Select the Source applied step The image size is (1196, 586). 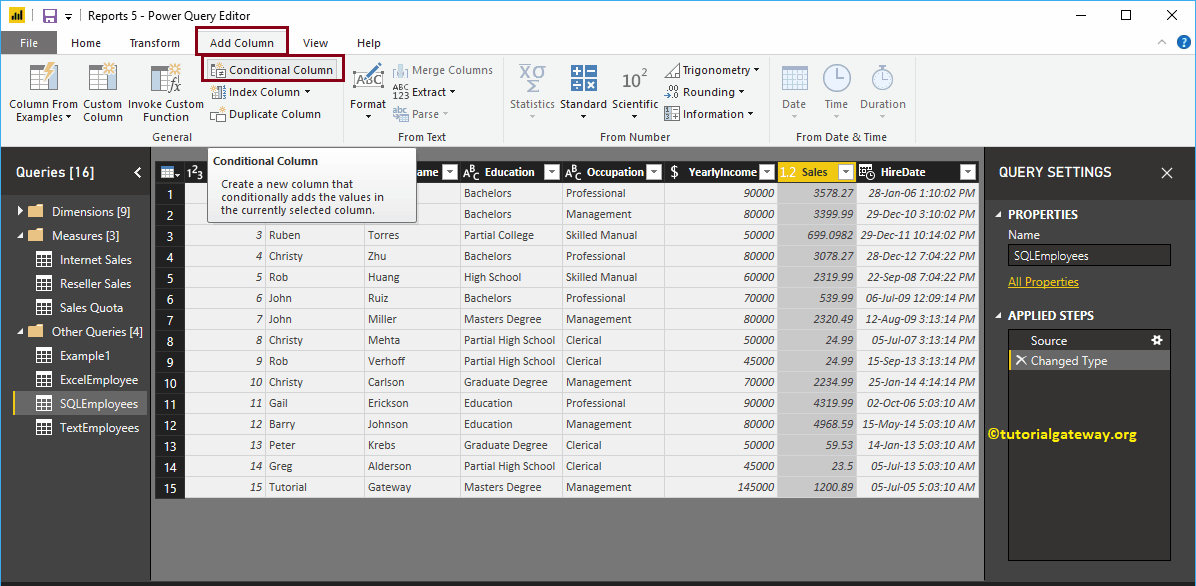point(1088,341)
